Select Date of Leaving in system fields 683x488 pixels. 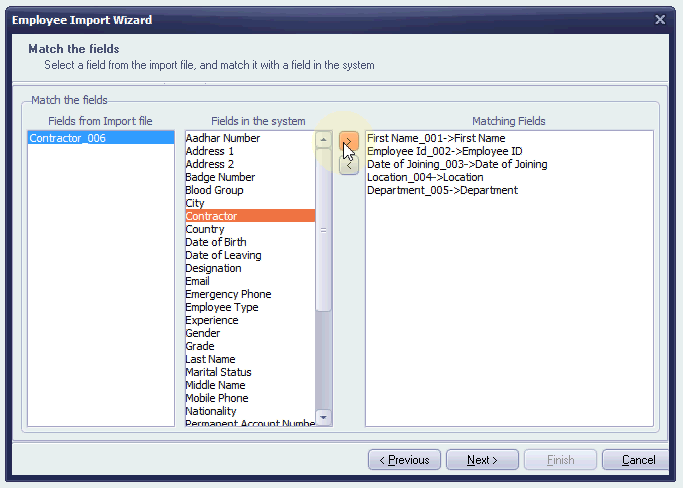point(250,255)
